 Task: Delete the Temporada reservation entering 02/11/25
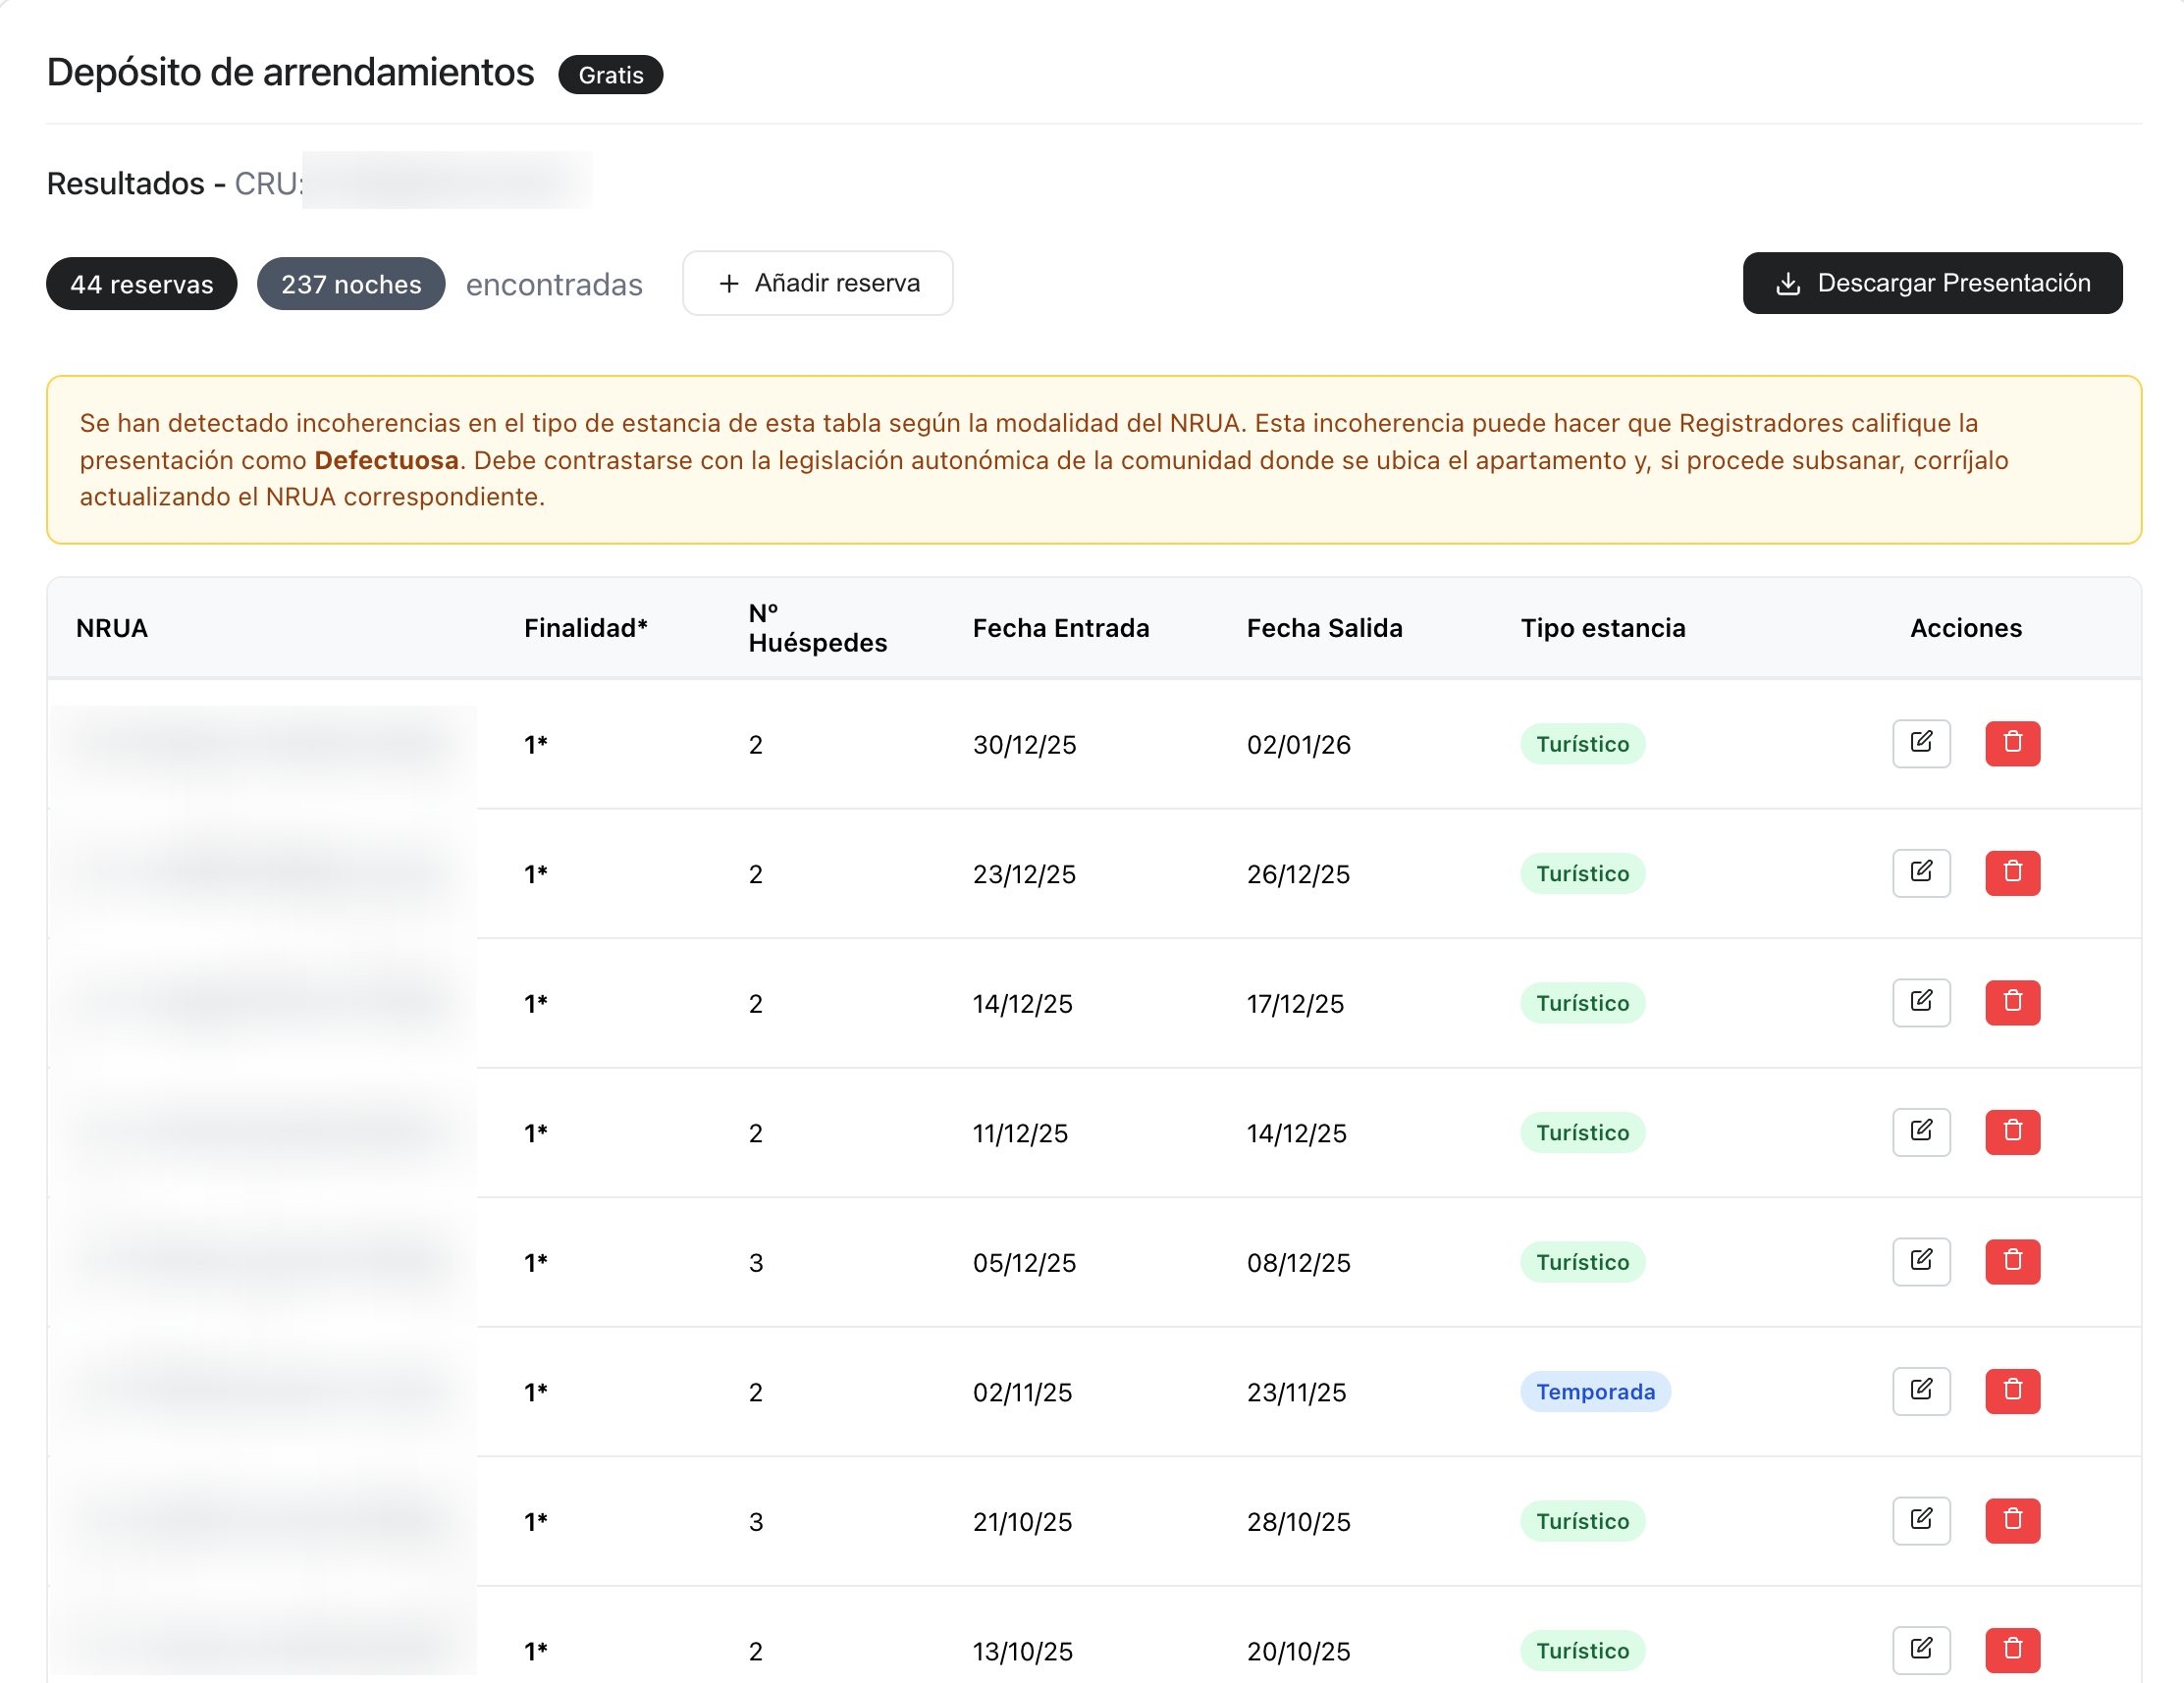2012,1391
